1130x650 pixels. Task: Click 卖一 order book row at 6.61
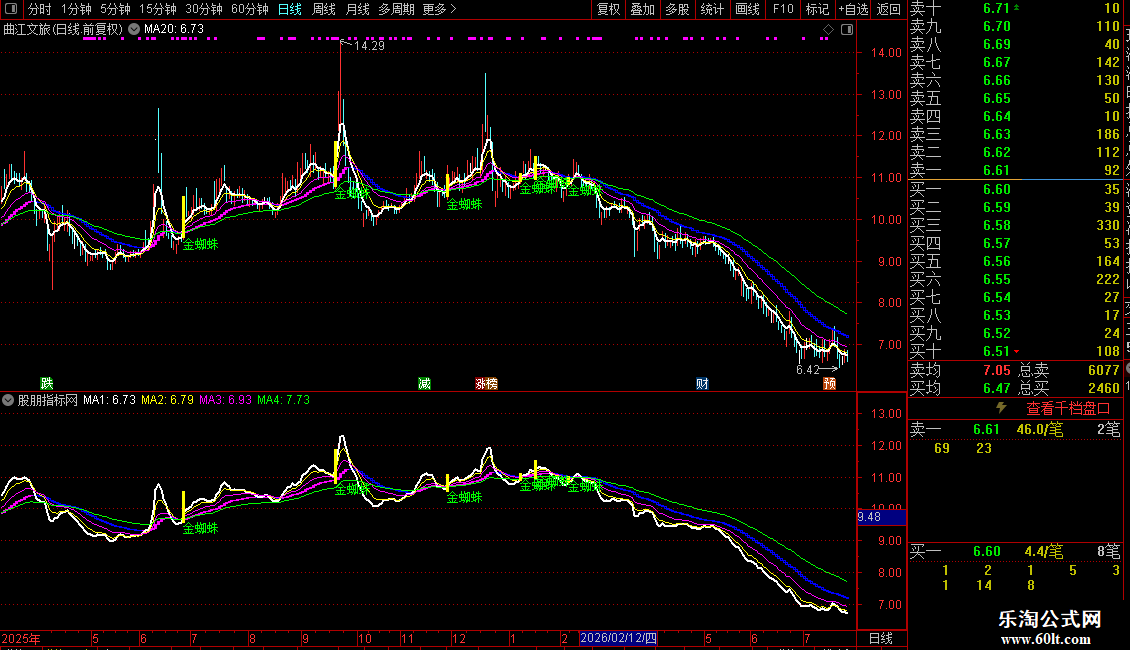coord(1015,170)
